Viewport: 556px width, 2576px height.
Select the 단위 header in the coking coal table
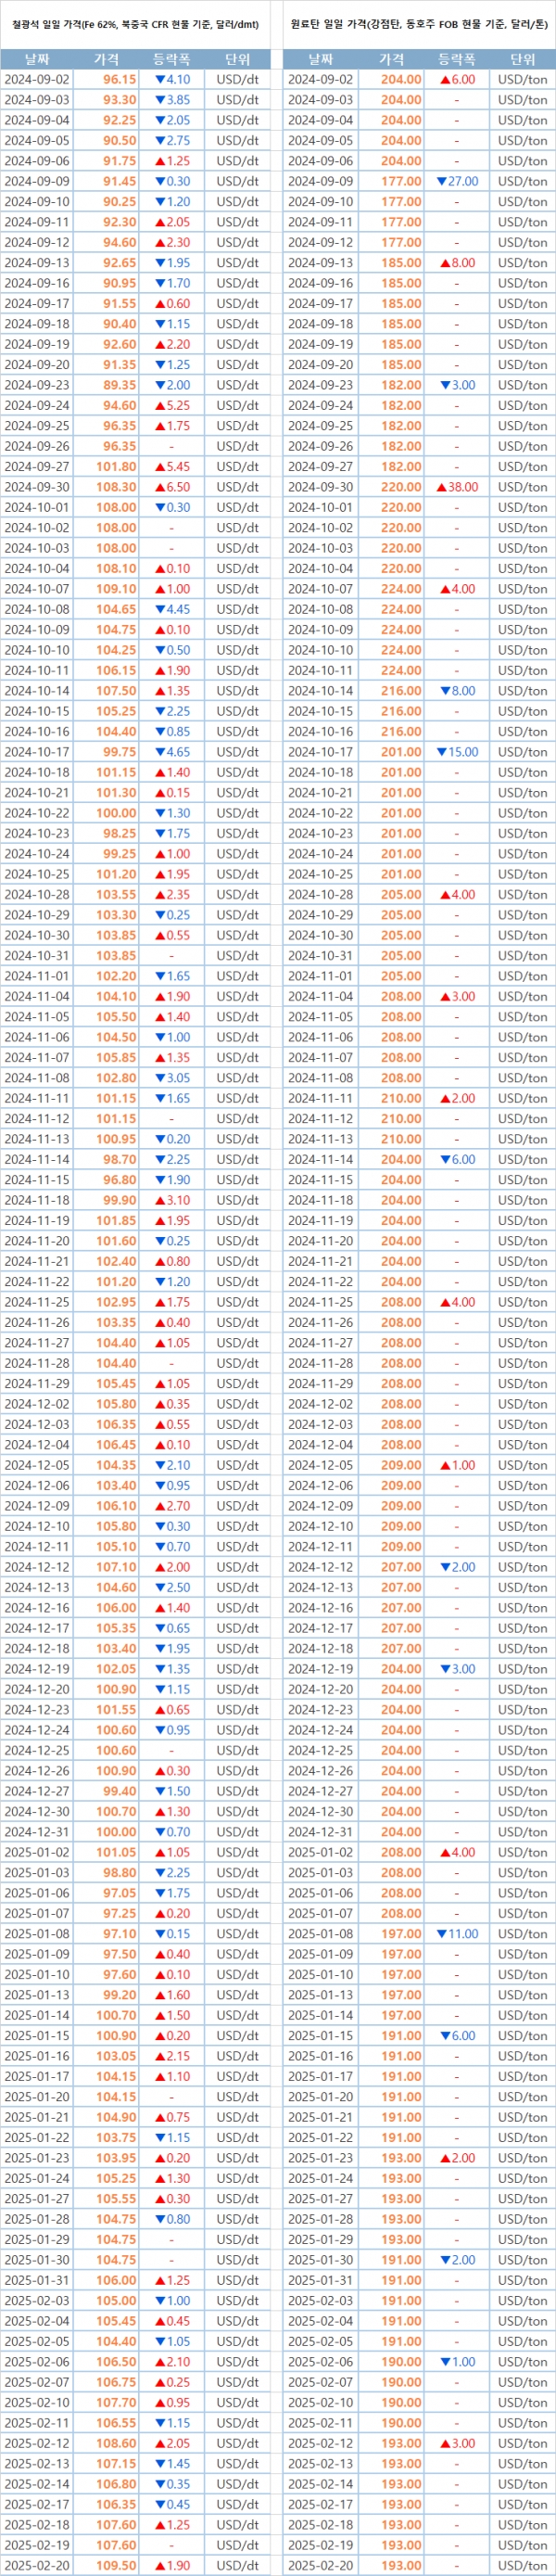coord(522,59)
